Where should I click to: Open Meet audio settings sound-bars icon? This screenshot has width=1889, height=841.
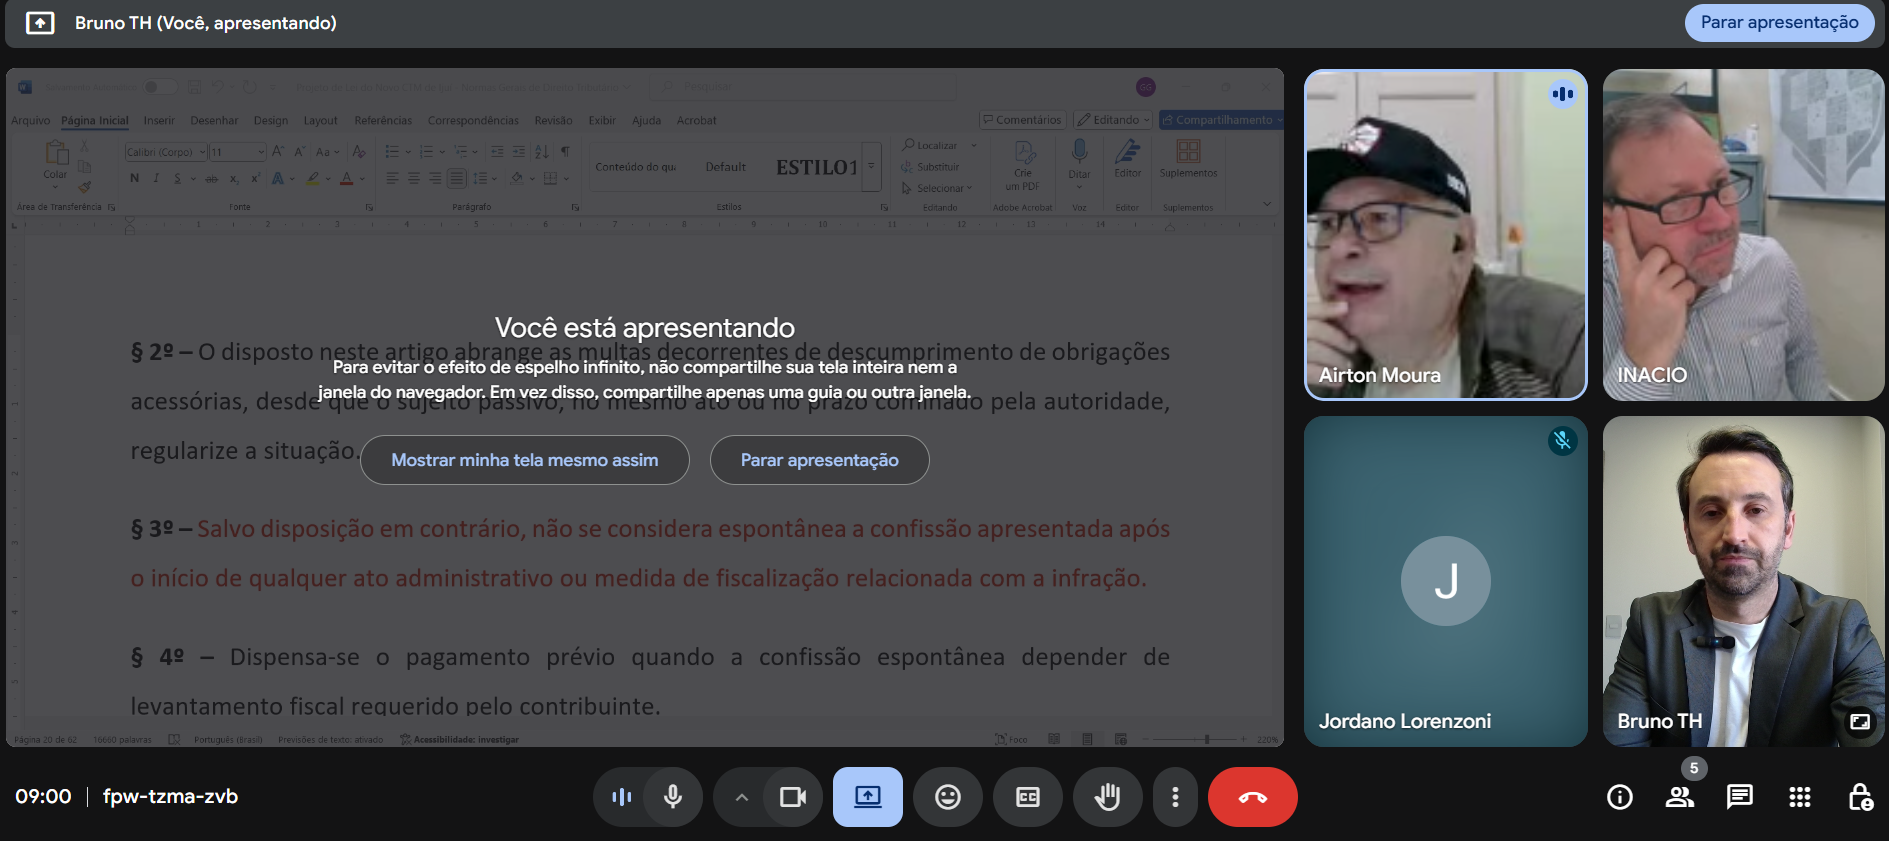click(x=621, y=797)
